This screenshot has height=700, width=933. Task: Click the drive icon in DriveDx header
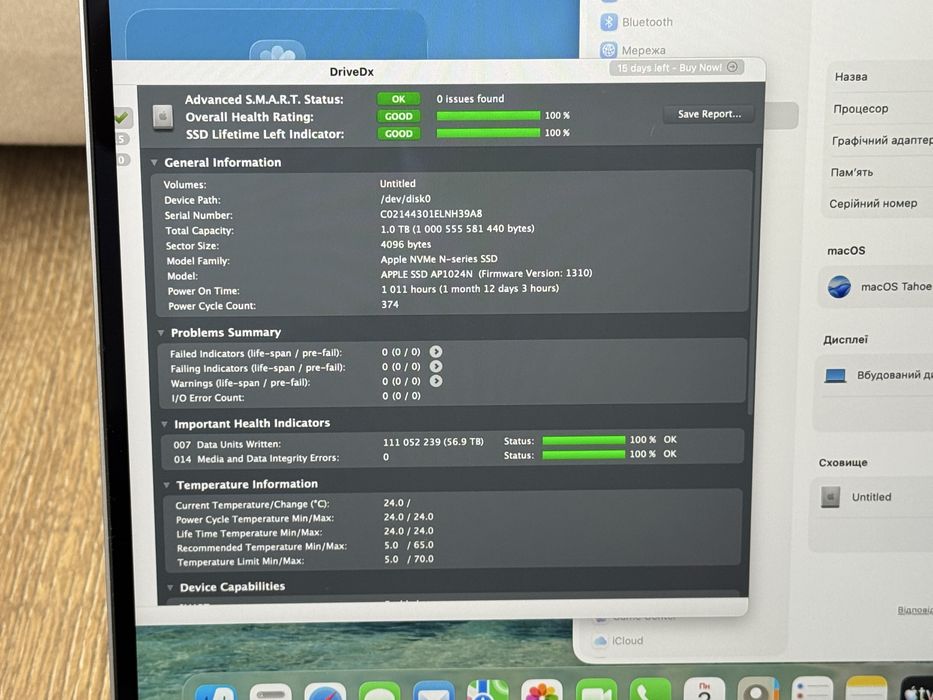click(x=162, y=117)
